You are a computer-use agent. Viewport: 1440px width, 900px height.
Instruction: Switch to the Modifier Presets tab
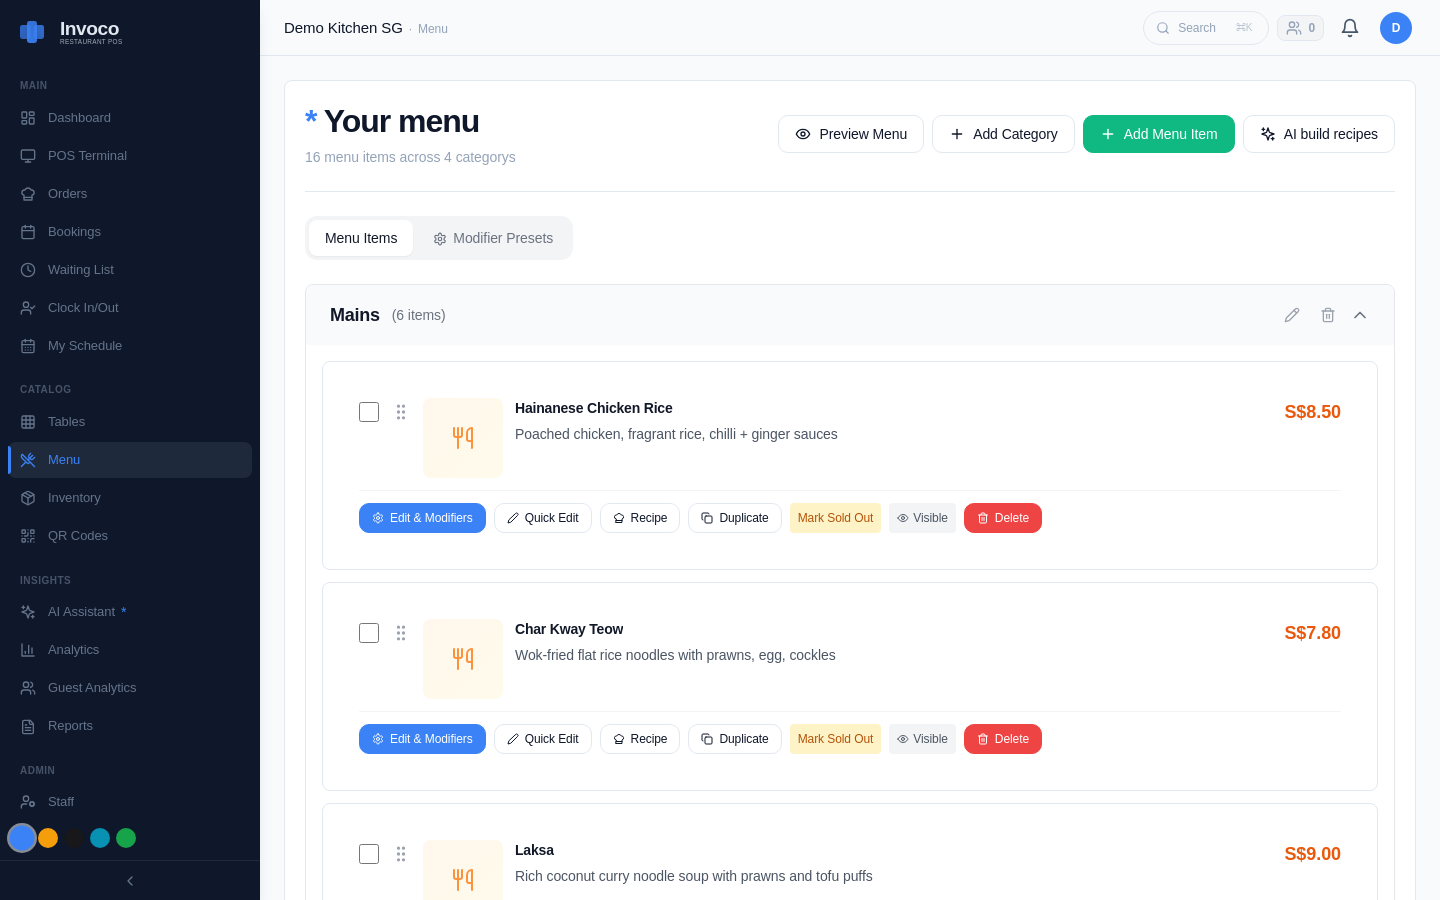point(493,238)
